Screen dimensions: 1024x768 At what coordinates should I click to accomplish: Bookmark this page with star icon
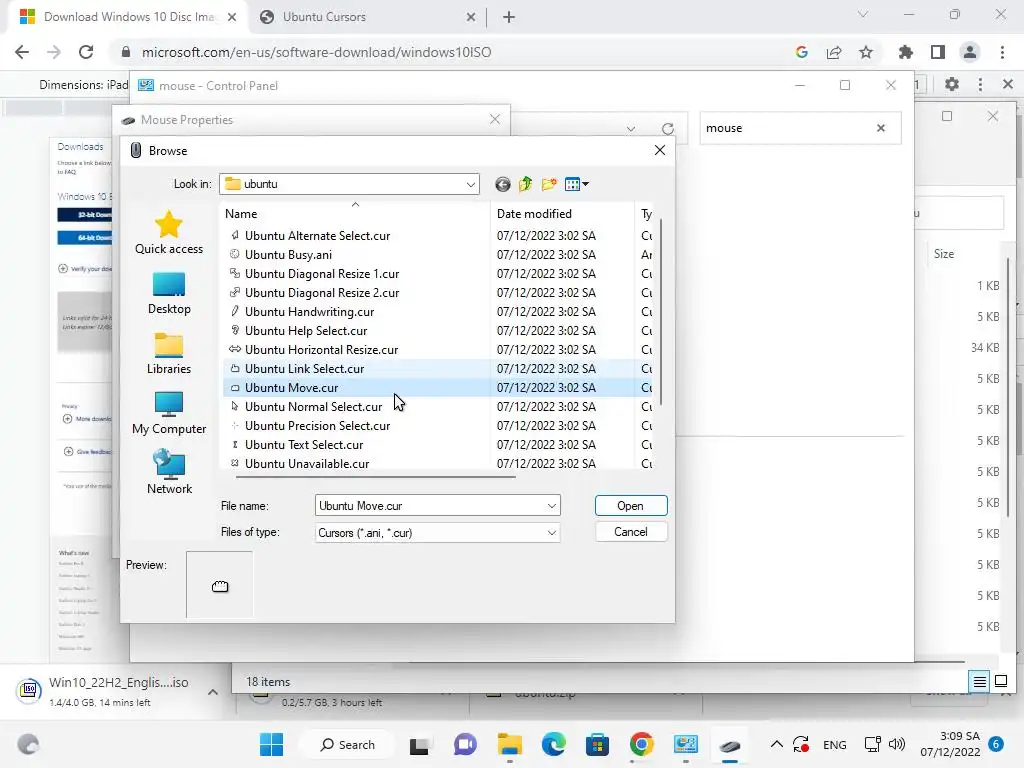tap(865, 52)
